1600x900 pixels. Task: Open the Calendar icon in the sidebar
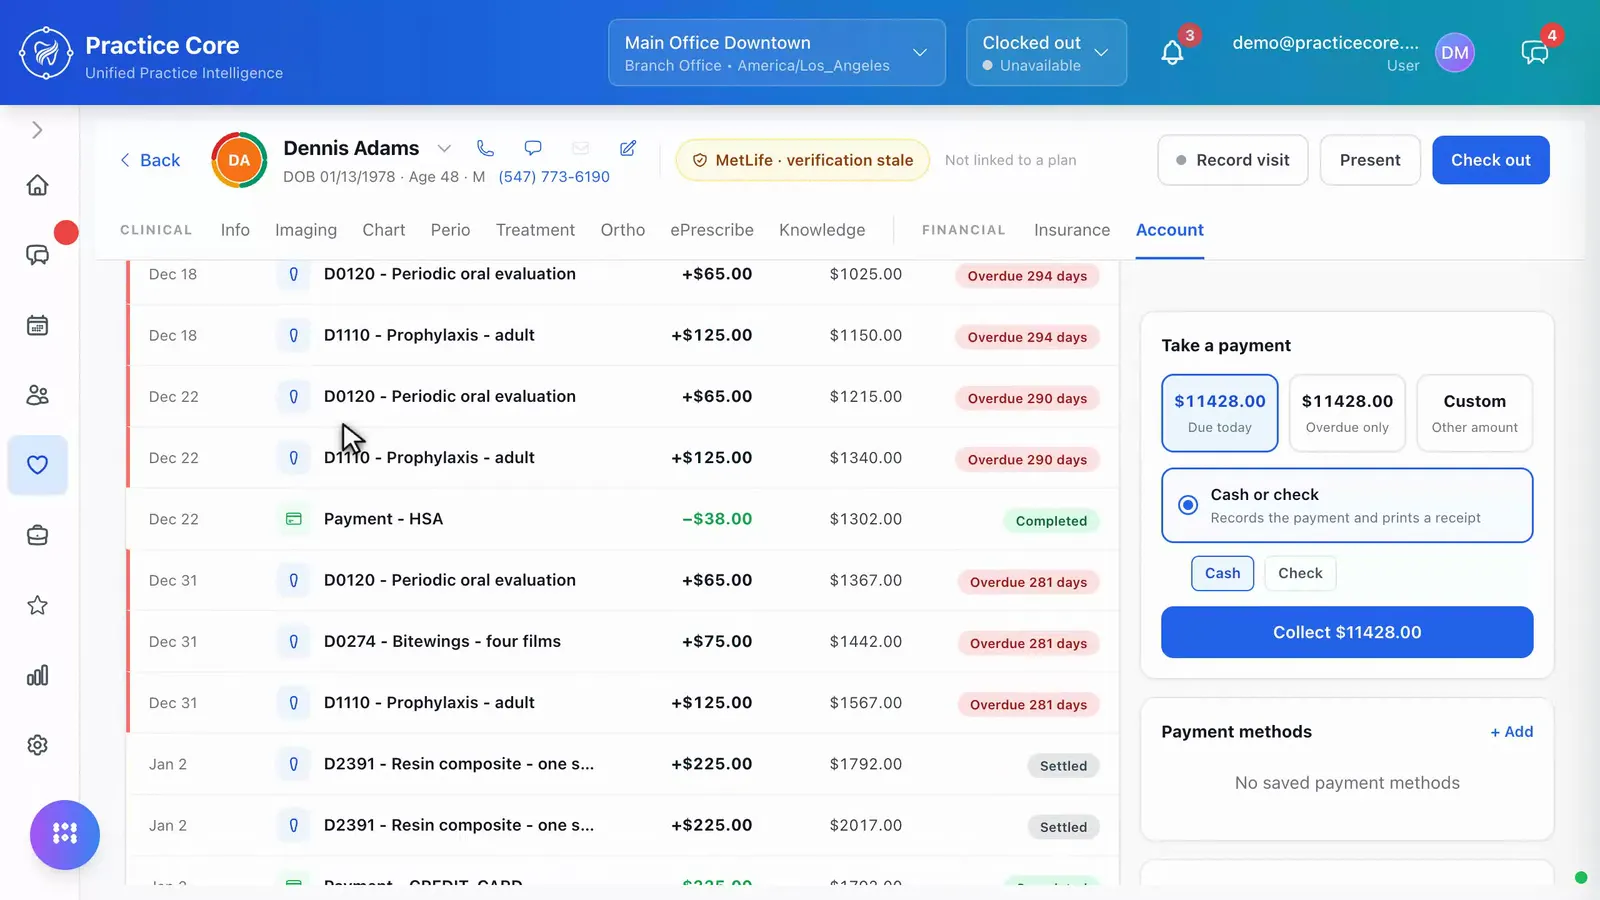(37, 325)
